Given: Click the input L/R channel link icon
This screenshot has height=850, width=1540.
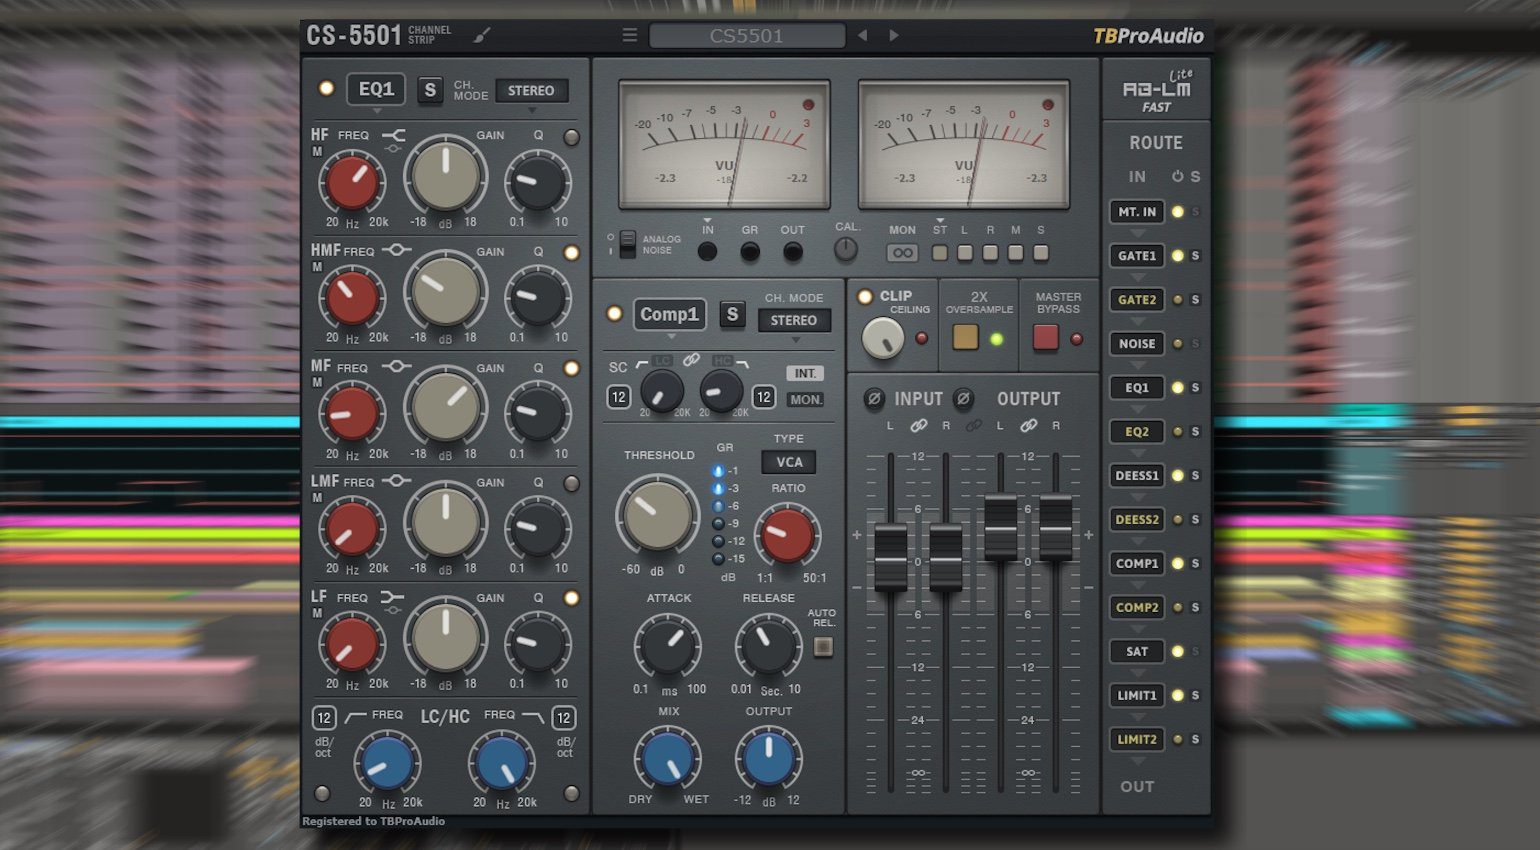Looking at the screenshot, I should [x=918, y=426].
